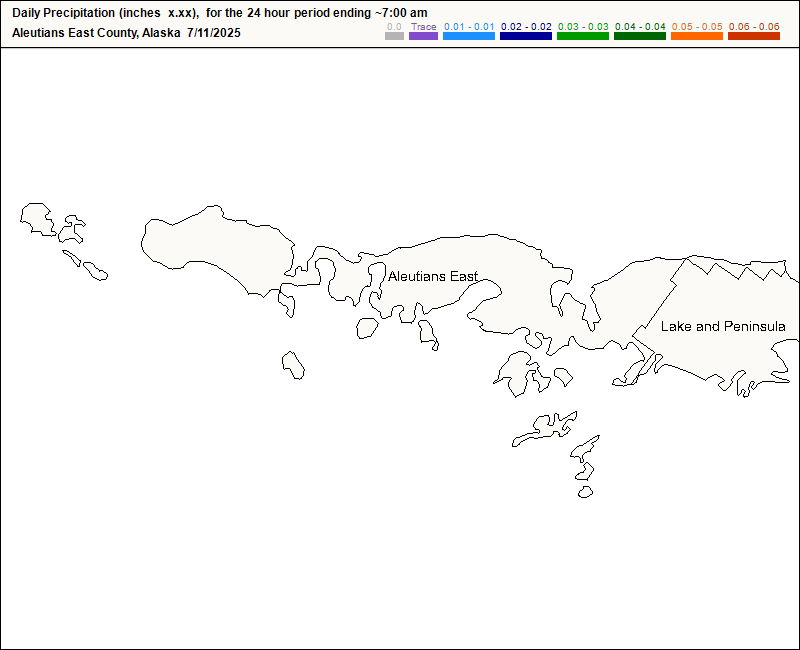Click the green 0.03 legend swatch
Screen dimensions: 800x650
pyautogui.click(x=583, y=36)
